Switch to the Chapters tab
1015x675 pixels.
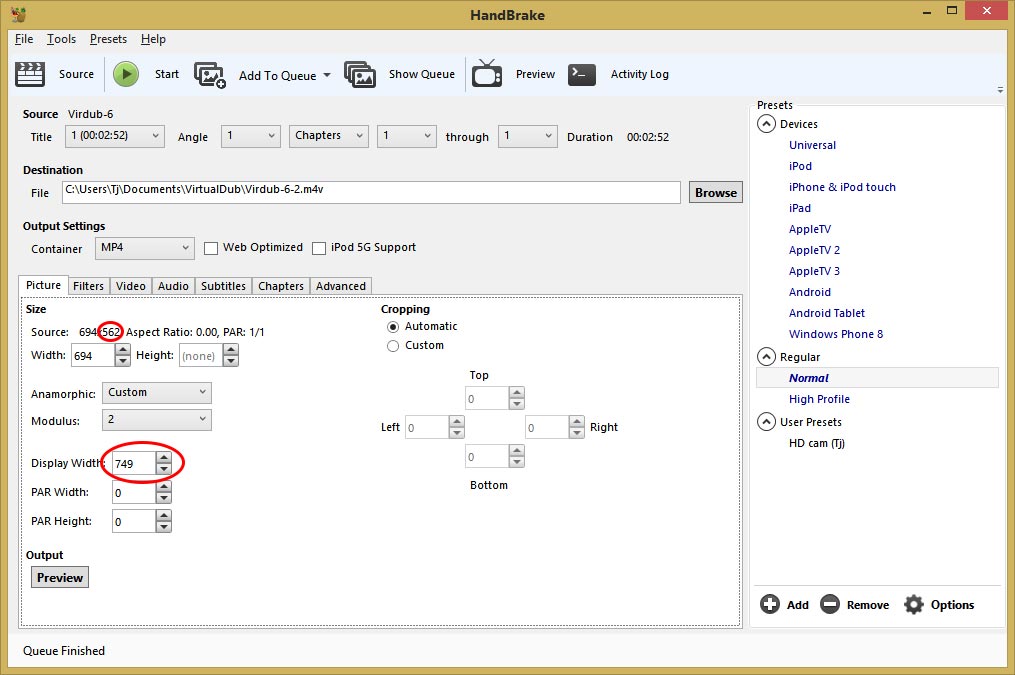tap(281, 286)
